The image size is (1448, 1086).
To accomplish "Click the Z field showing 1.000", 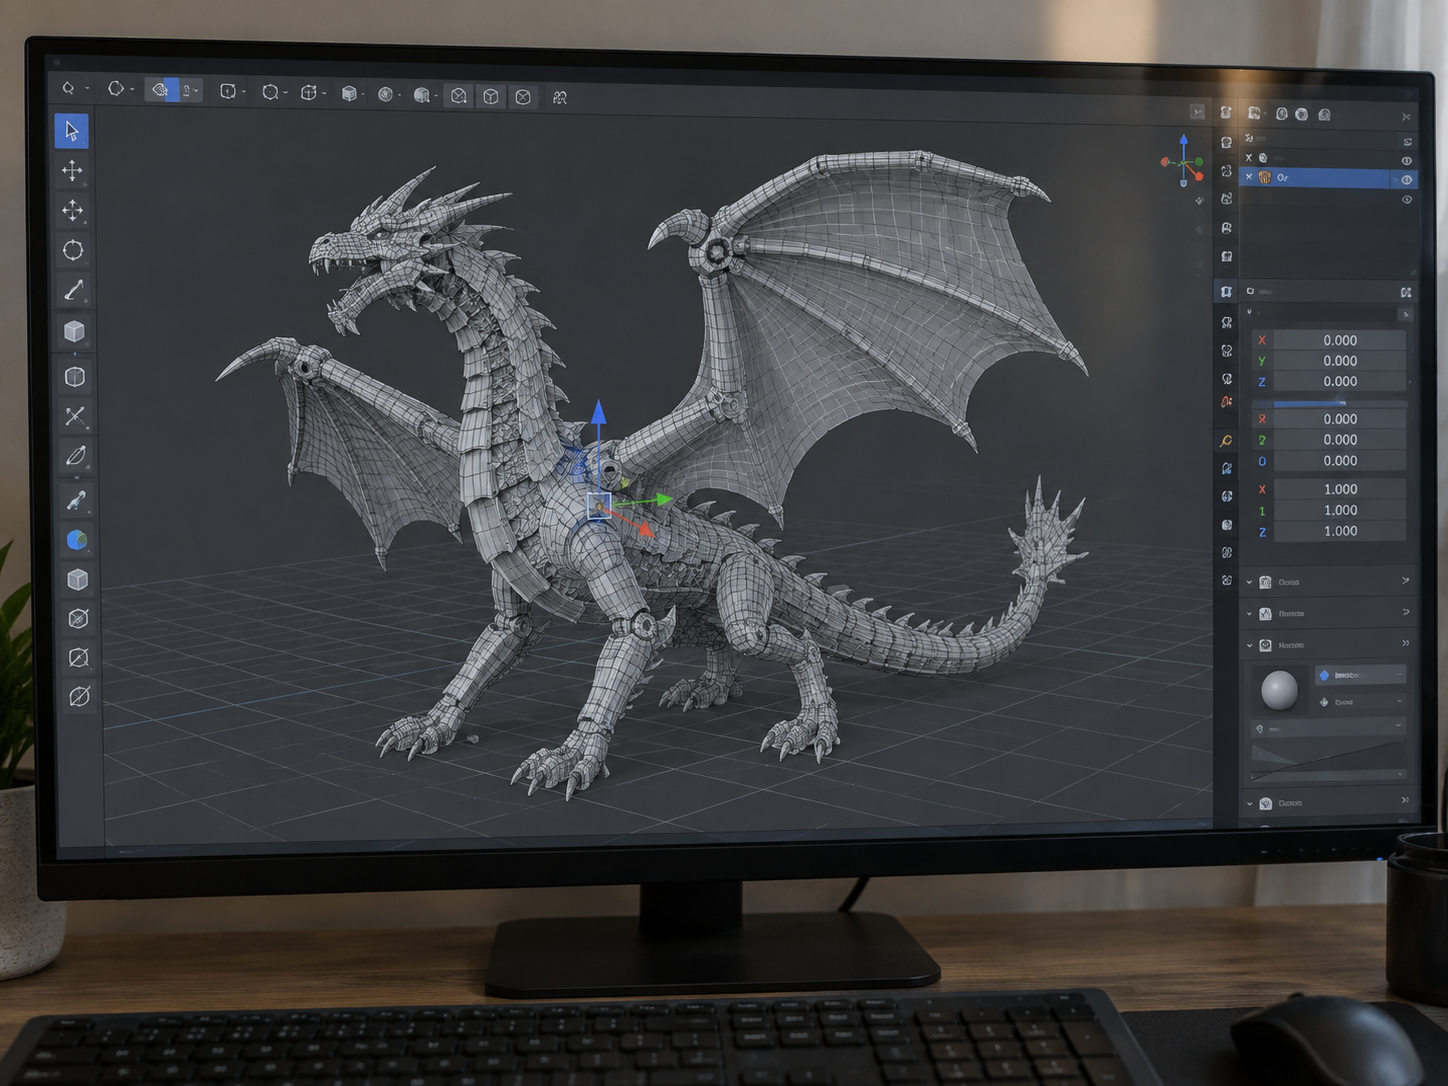I will pyautogui.click(x=1340, y=531).
